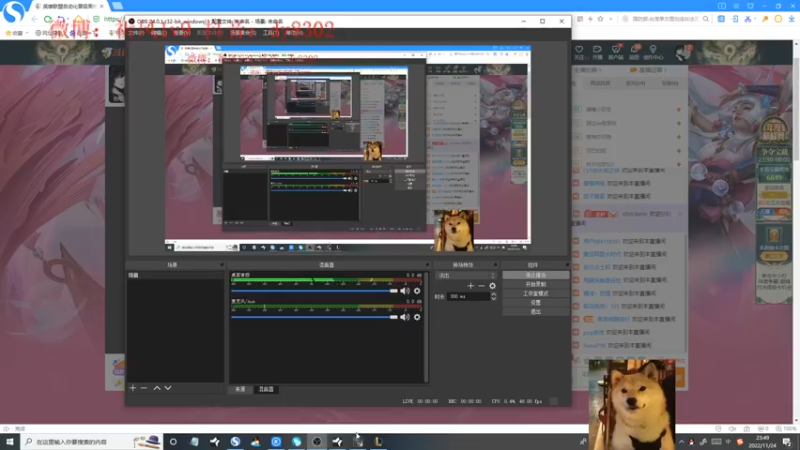Float the Scenes dock via header icon

point(222,265)
